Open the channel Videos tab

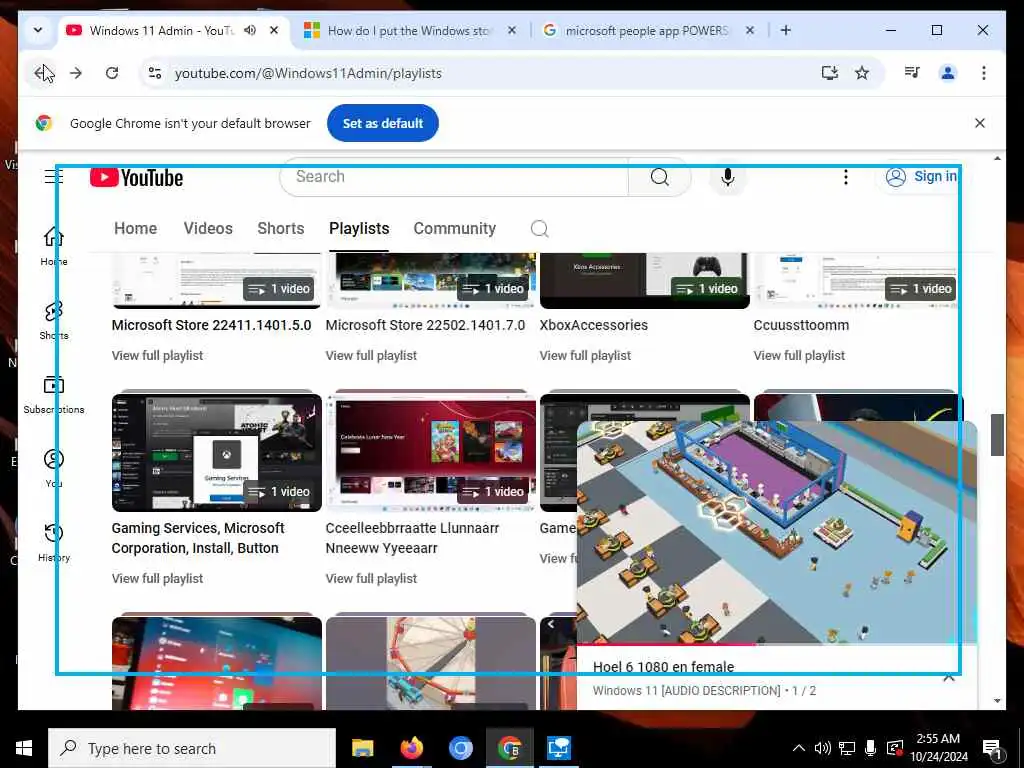coord(208,229)
